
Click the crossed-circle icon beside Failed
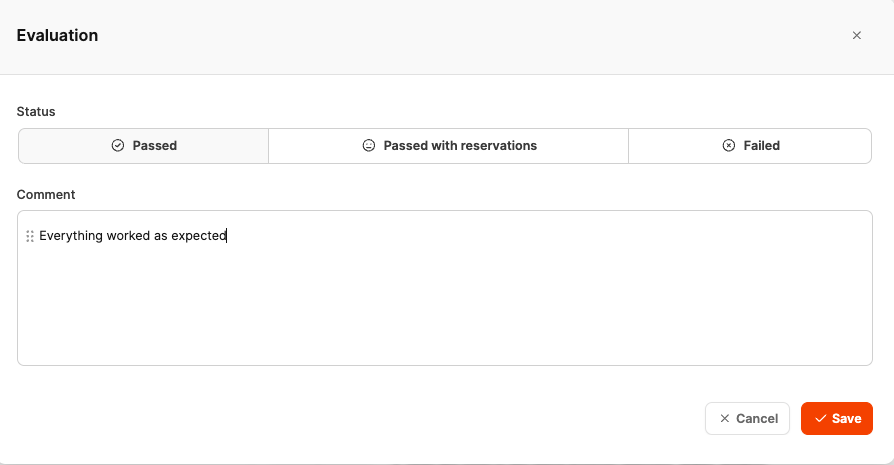[729, 146]
